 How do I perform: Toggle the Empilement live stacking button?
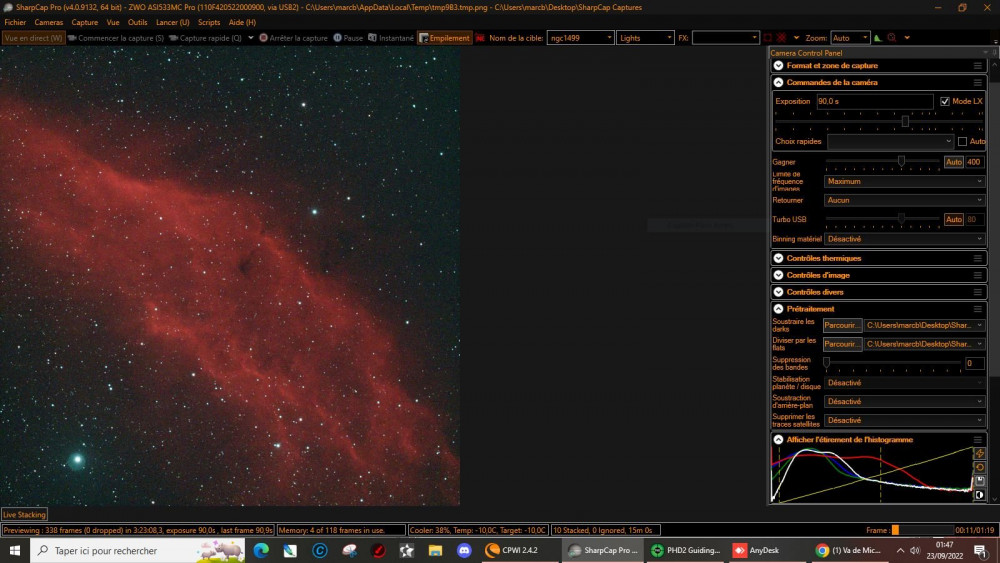(x=445, y=38)
